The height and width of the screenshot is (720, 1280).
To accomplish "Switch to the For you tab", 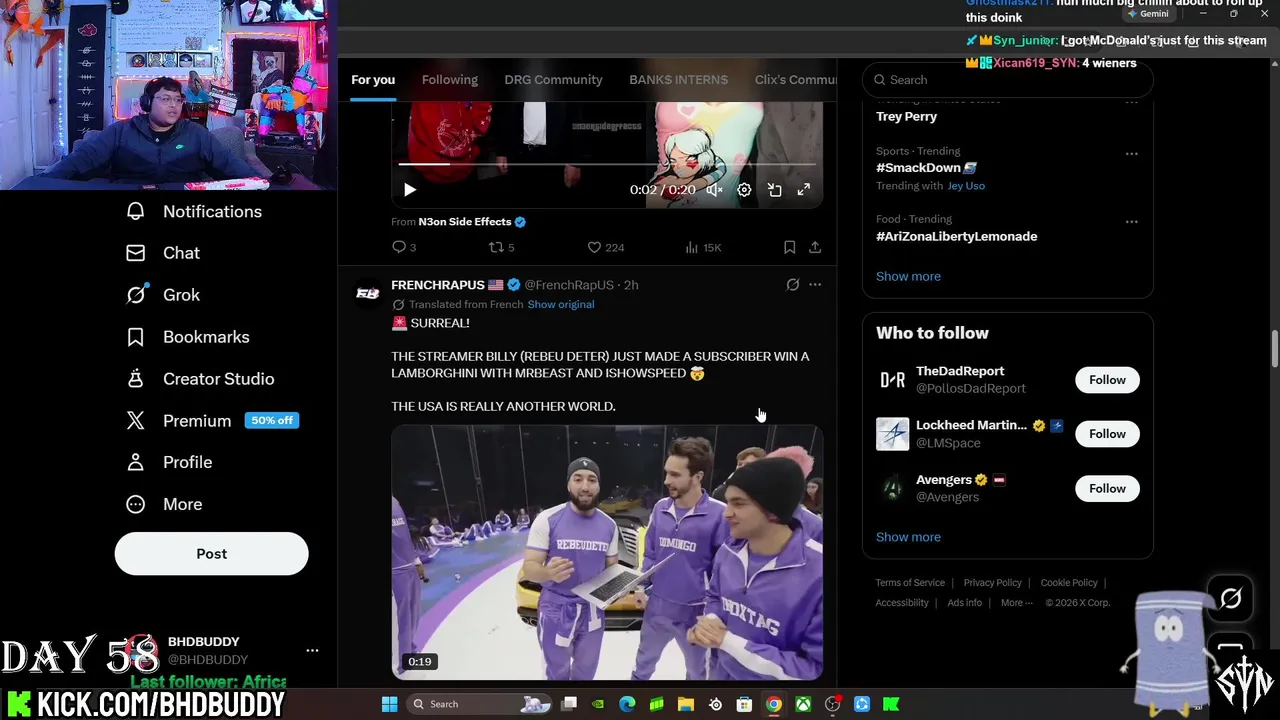I will [x=373, y=80].
